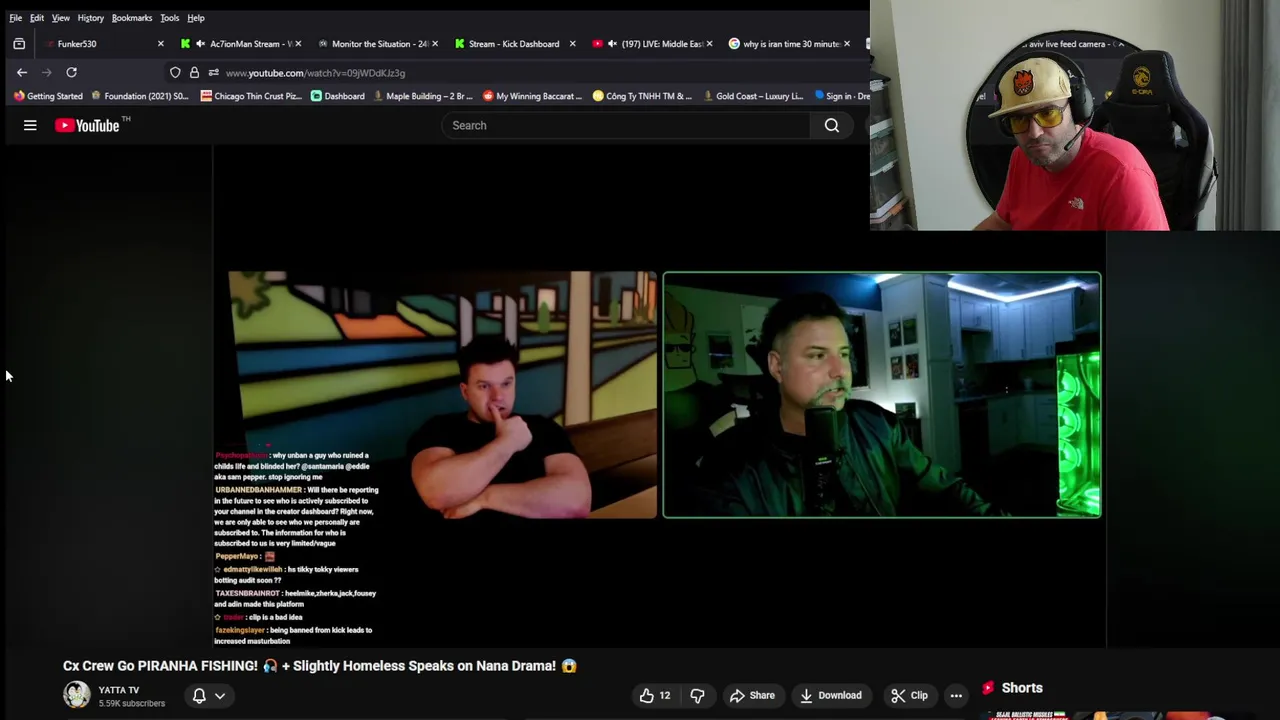Open the YATTA TV channel avatar

[77, 695]
